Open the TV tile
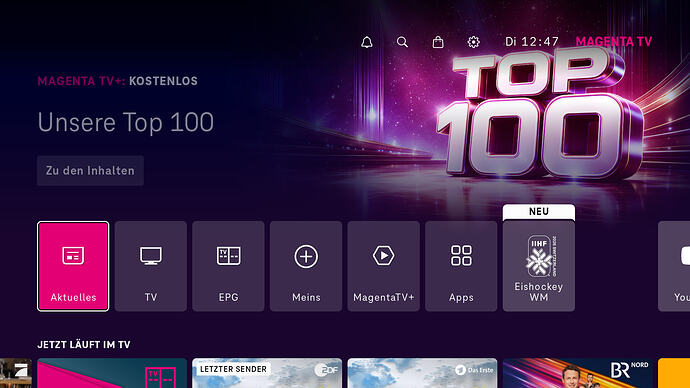Image resolution: width=690 pixels, height=388 pixels. point(151,266)
